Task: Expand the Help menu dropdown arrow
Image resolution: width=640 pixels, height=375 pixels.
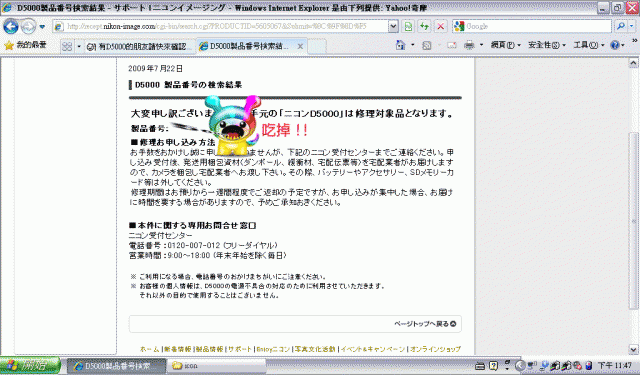Action: pyautogui.click(x=623, y=45)
